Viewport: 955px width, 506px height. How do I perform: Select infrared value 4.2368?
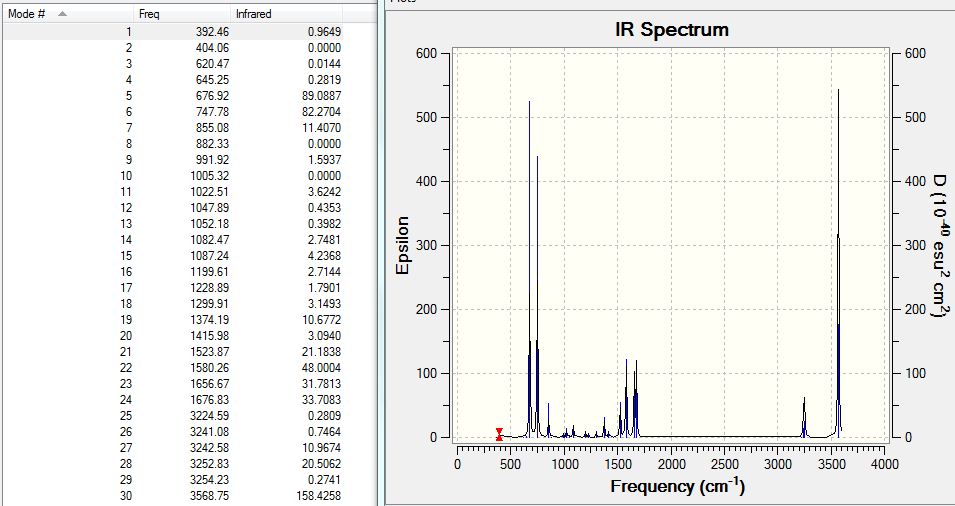[x=324, y=256]
